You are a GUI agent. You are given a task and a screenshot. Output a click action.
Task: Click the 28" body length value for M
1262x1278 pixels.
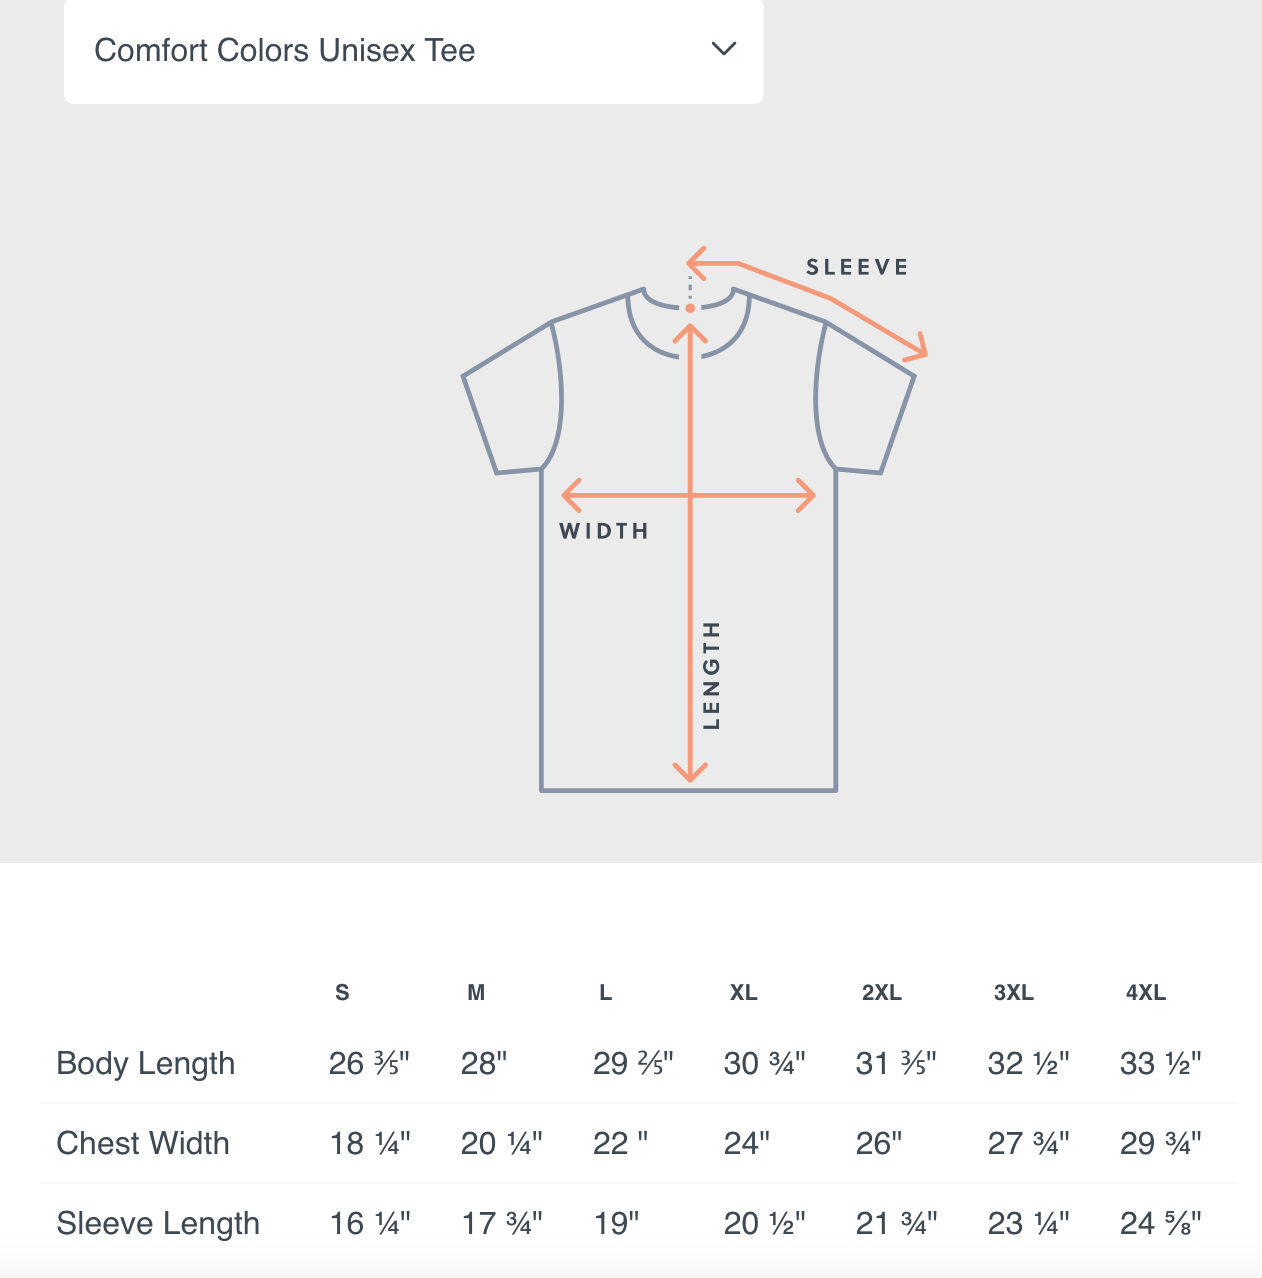[484, 1063]
